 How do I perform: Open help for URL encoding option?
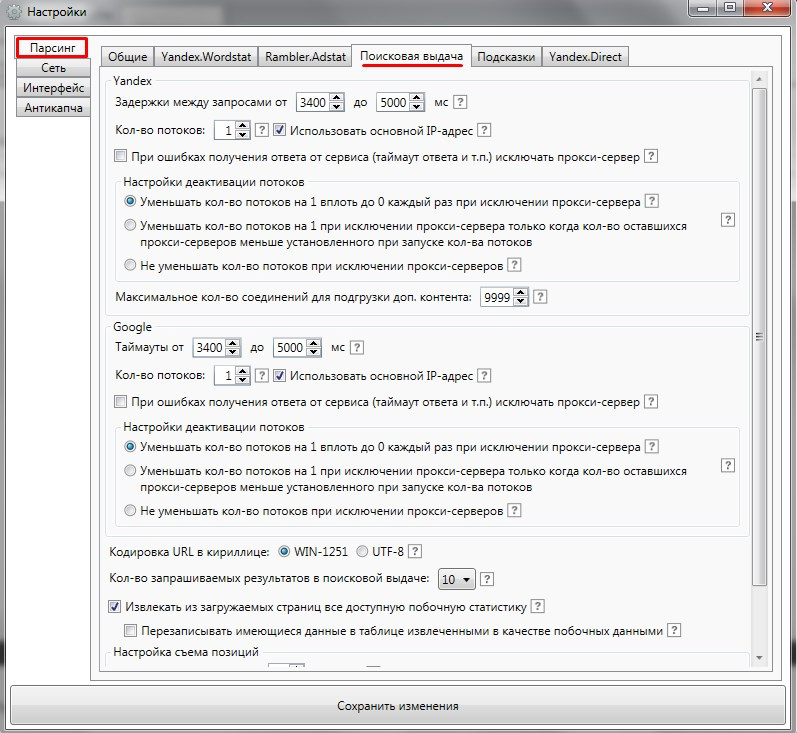coord(415,552)
